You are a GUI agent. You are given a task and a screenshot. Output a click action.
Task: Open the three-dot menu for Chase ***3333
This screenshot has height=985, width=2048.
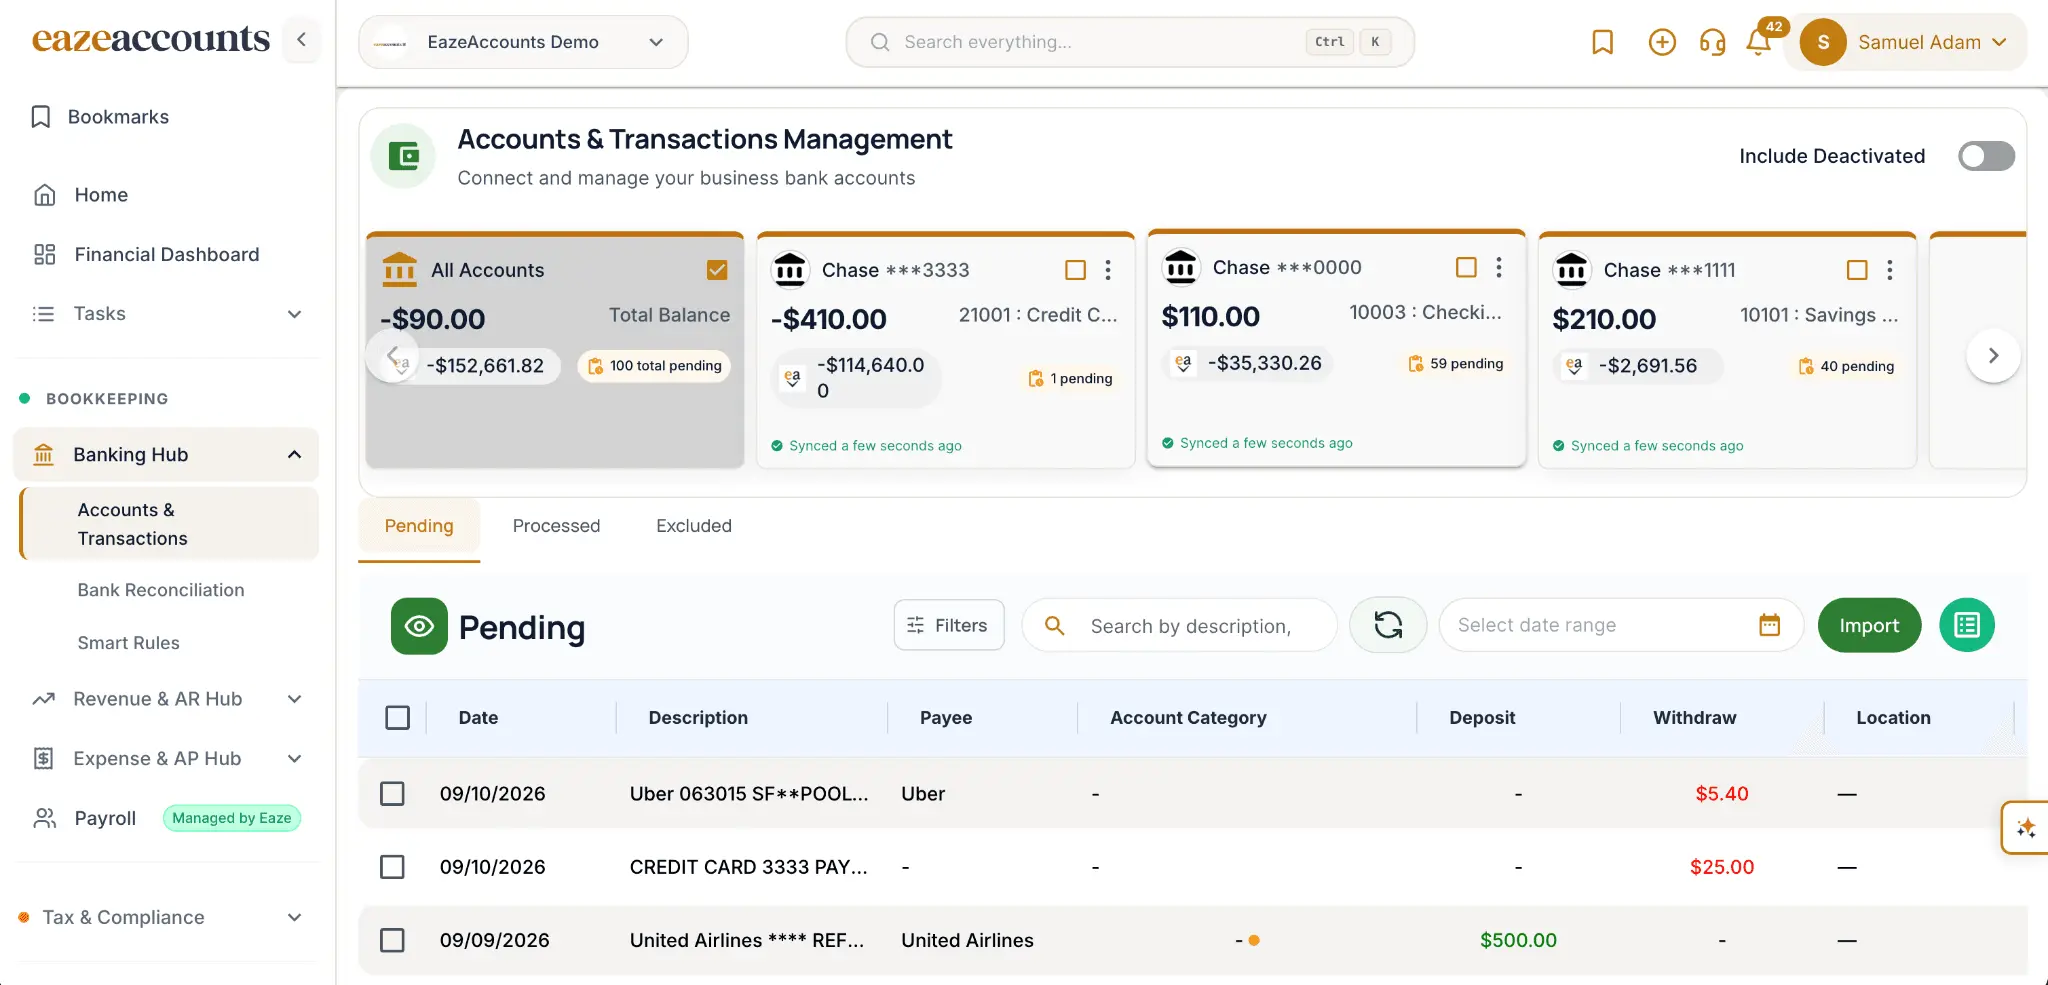click(x=1108, y=270)
